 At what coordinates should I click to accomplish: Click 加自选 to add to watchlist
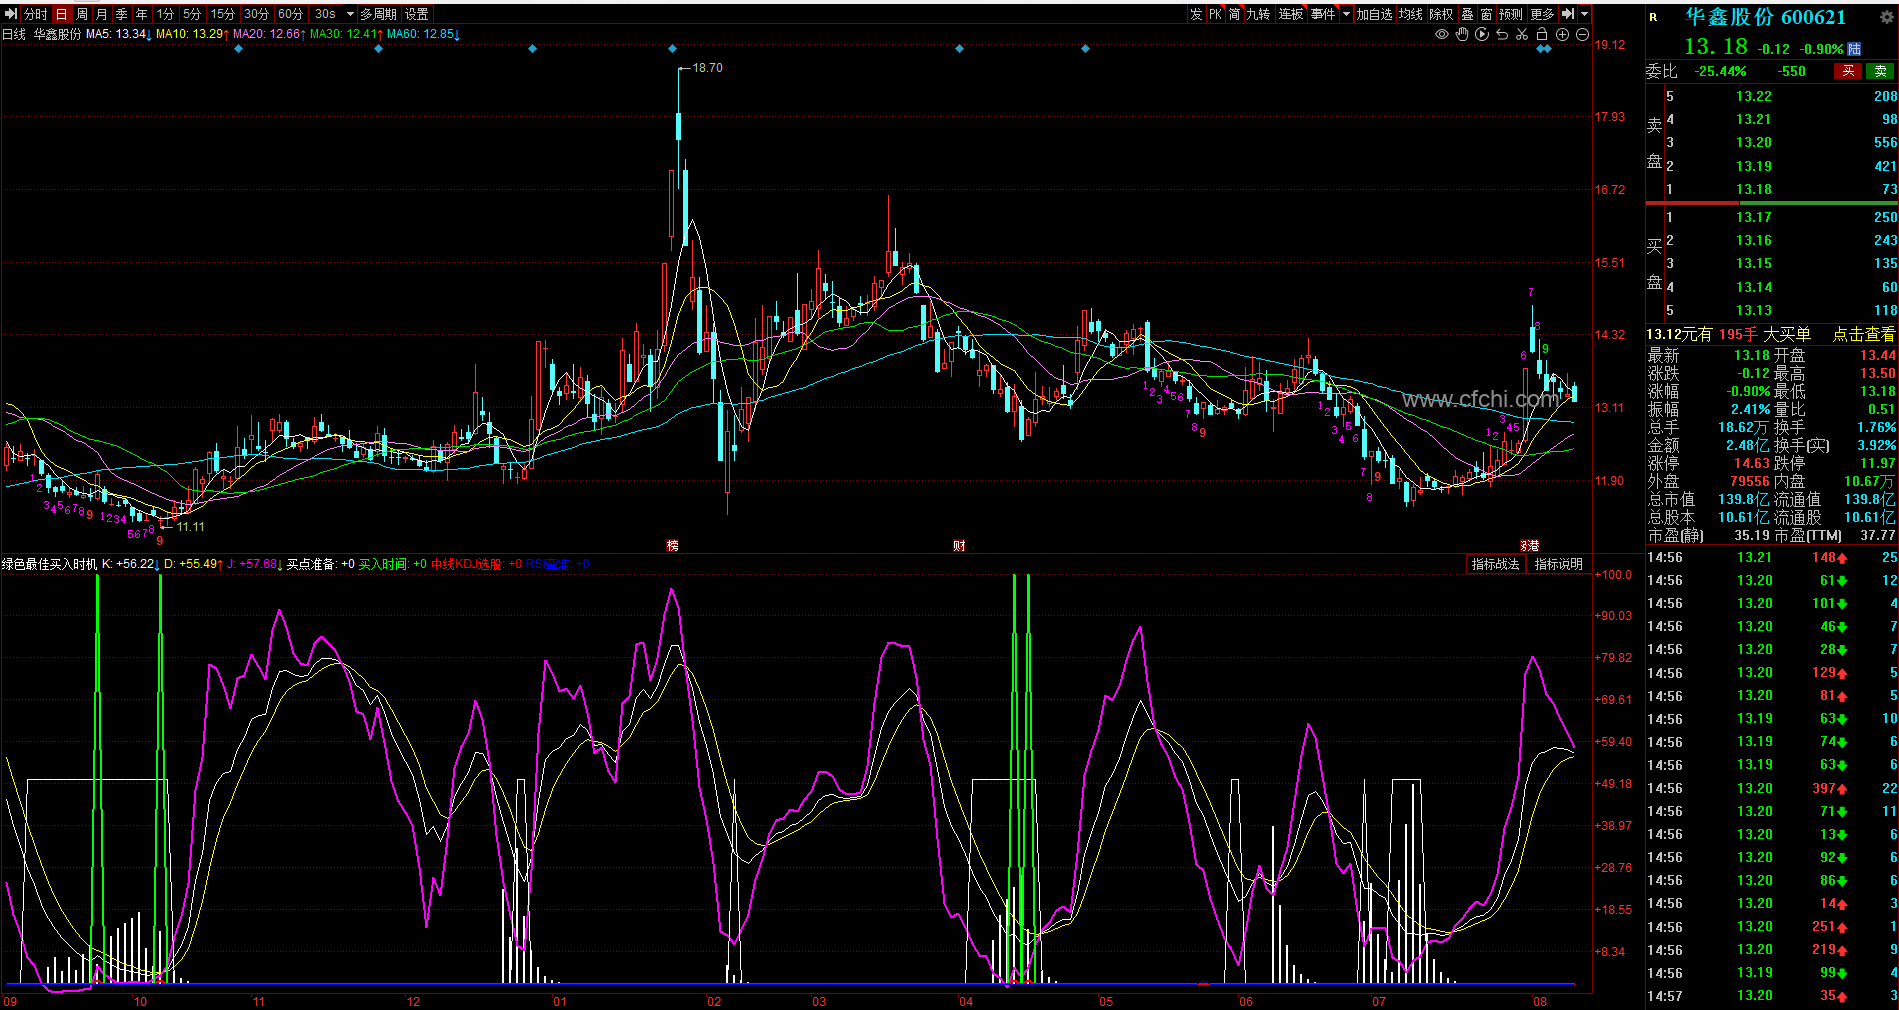(x=1374, y=14)
